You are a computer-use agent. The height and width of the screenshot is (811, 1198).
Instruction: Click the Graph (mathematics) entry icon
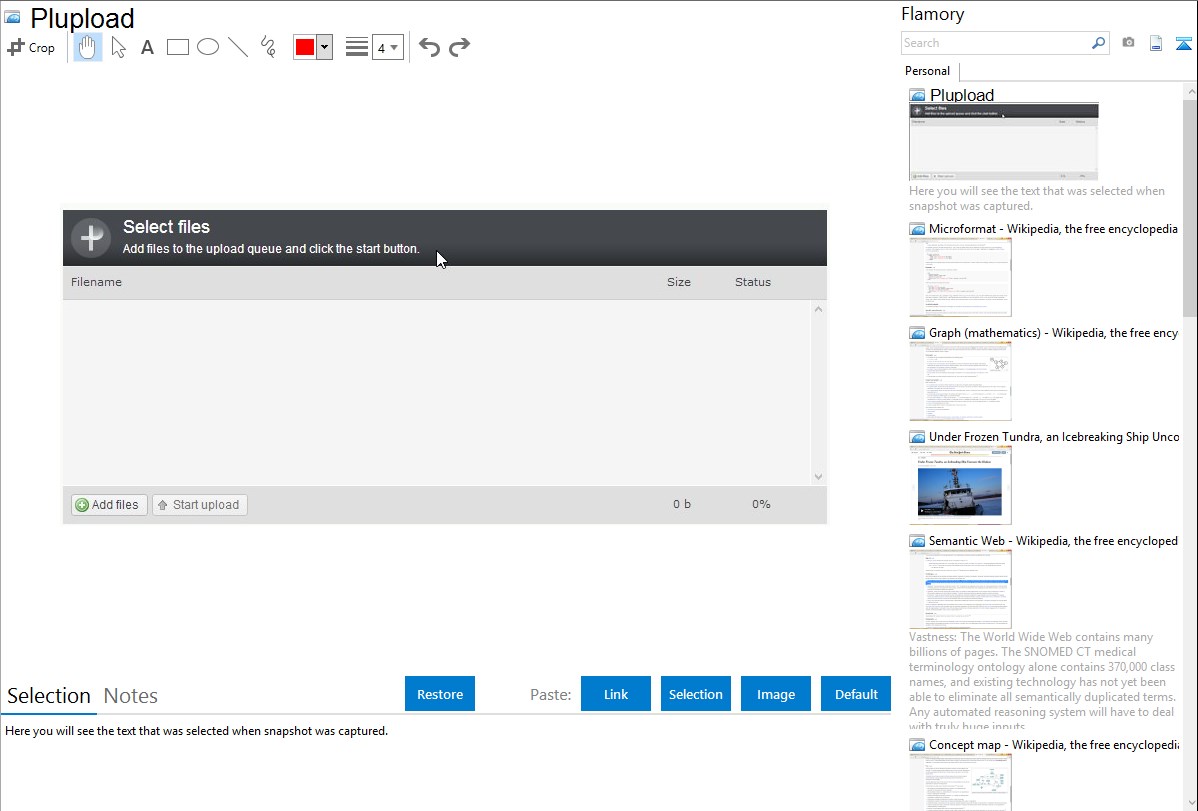[x=917, y=333]
